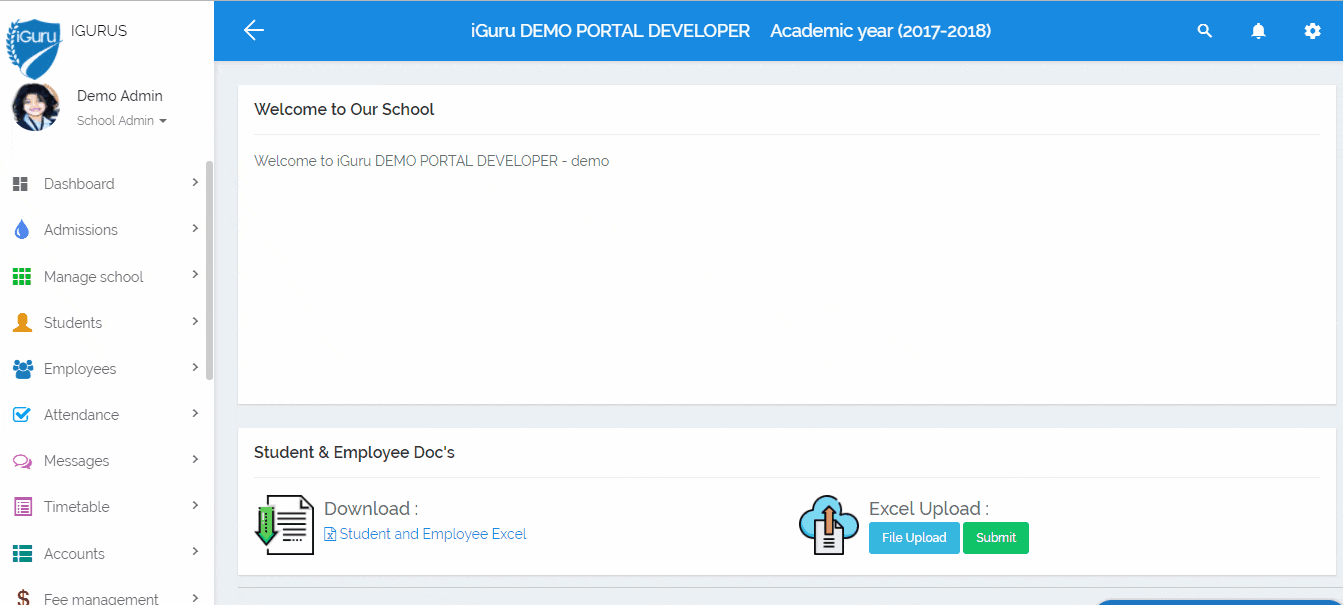Click the iGuru DEMO PORTAL DEVELOPER title
Screen dimensions: 1343x605
pyautogui.click(x=610, y=31)
